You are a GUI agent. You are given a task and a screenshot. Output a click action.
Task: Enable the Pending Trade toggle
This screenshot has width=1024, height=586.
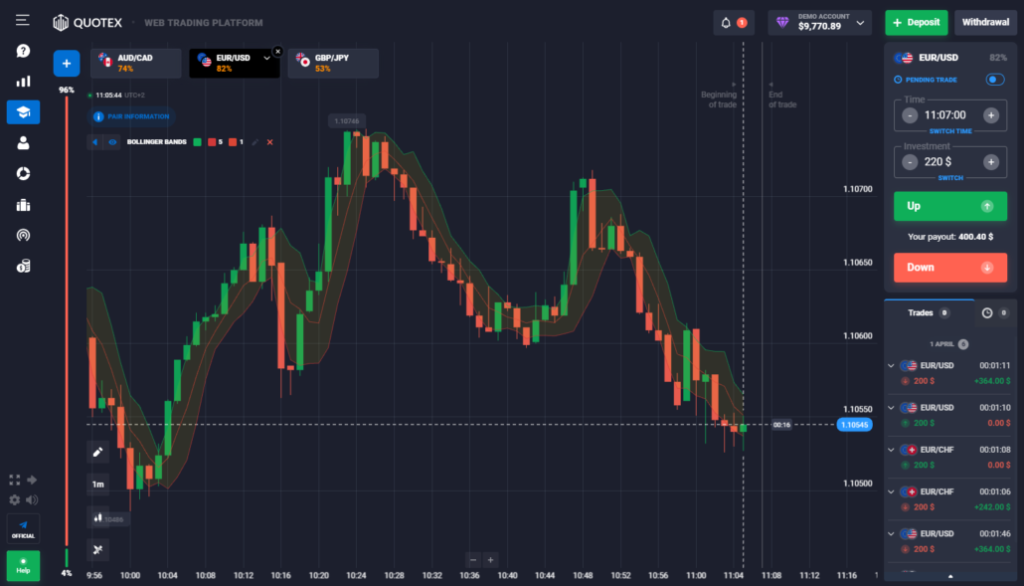tap(996, 80)
